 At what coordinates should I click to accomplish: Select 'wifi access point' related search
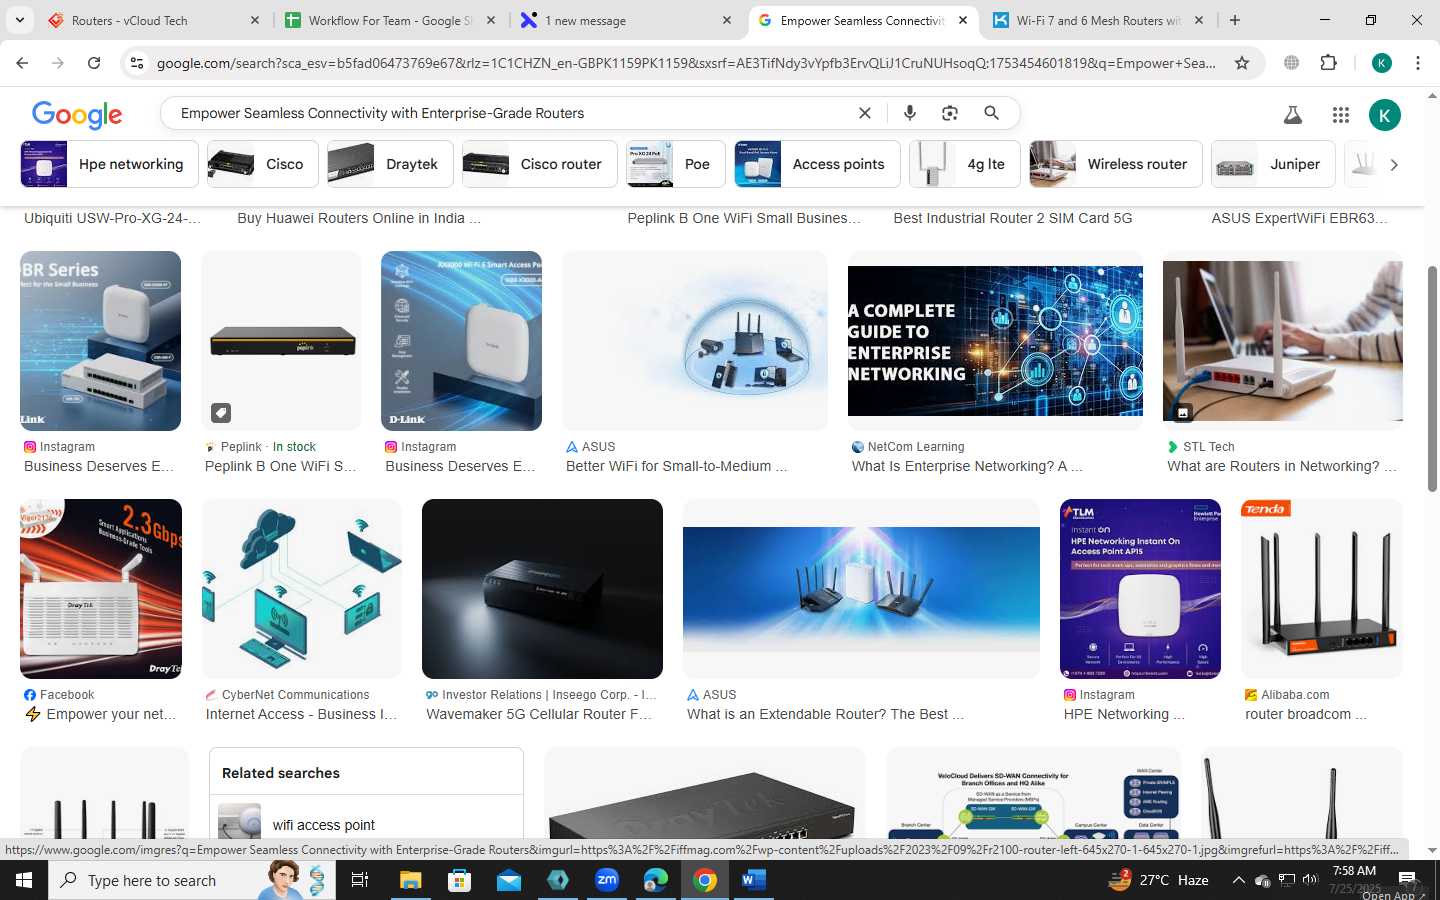tap(324, 825)
